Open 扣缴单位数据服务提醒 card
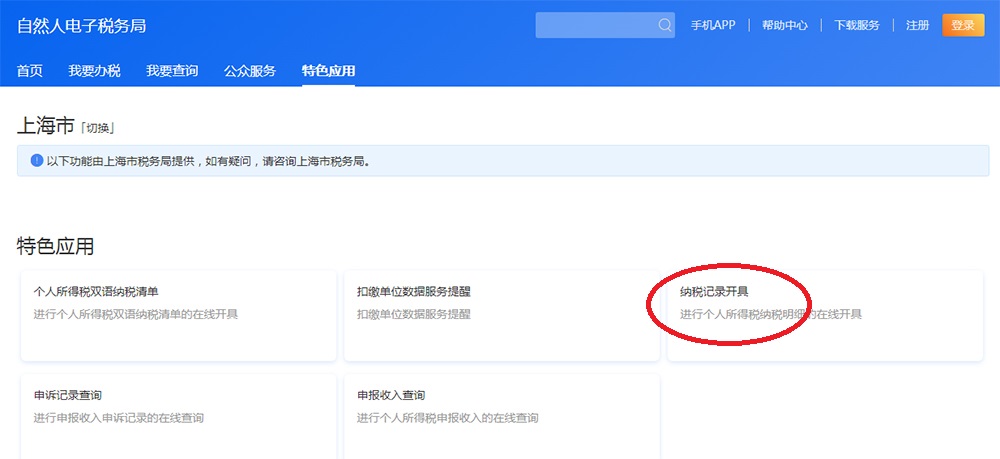Viewport: 1000px width, 459px height. 501,314
